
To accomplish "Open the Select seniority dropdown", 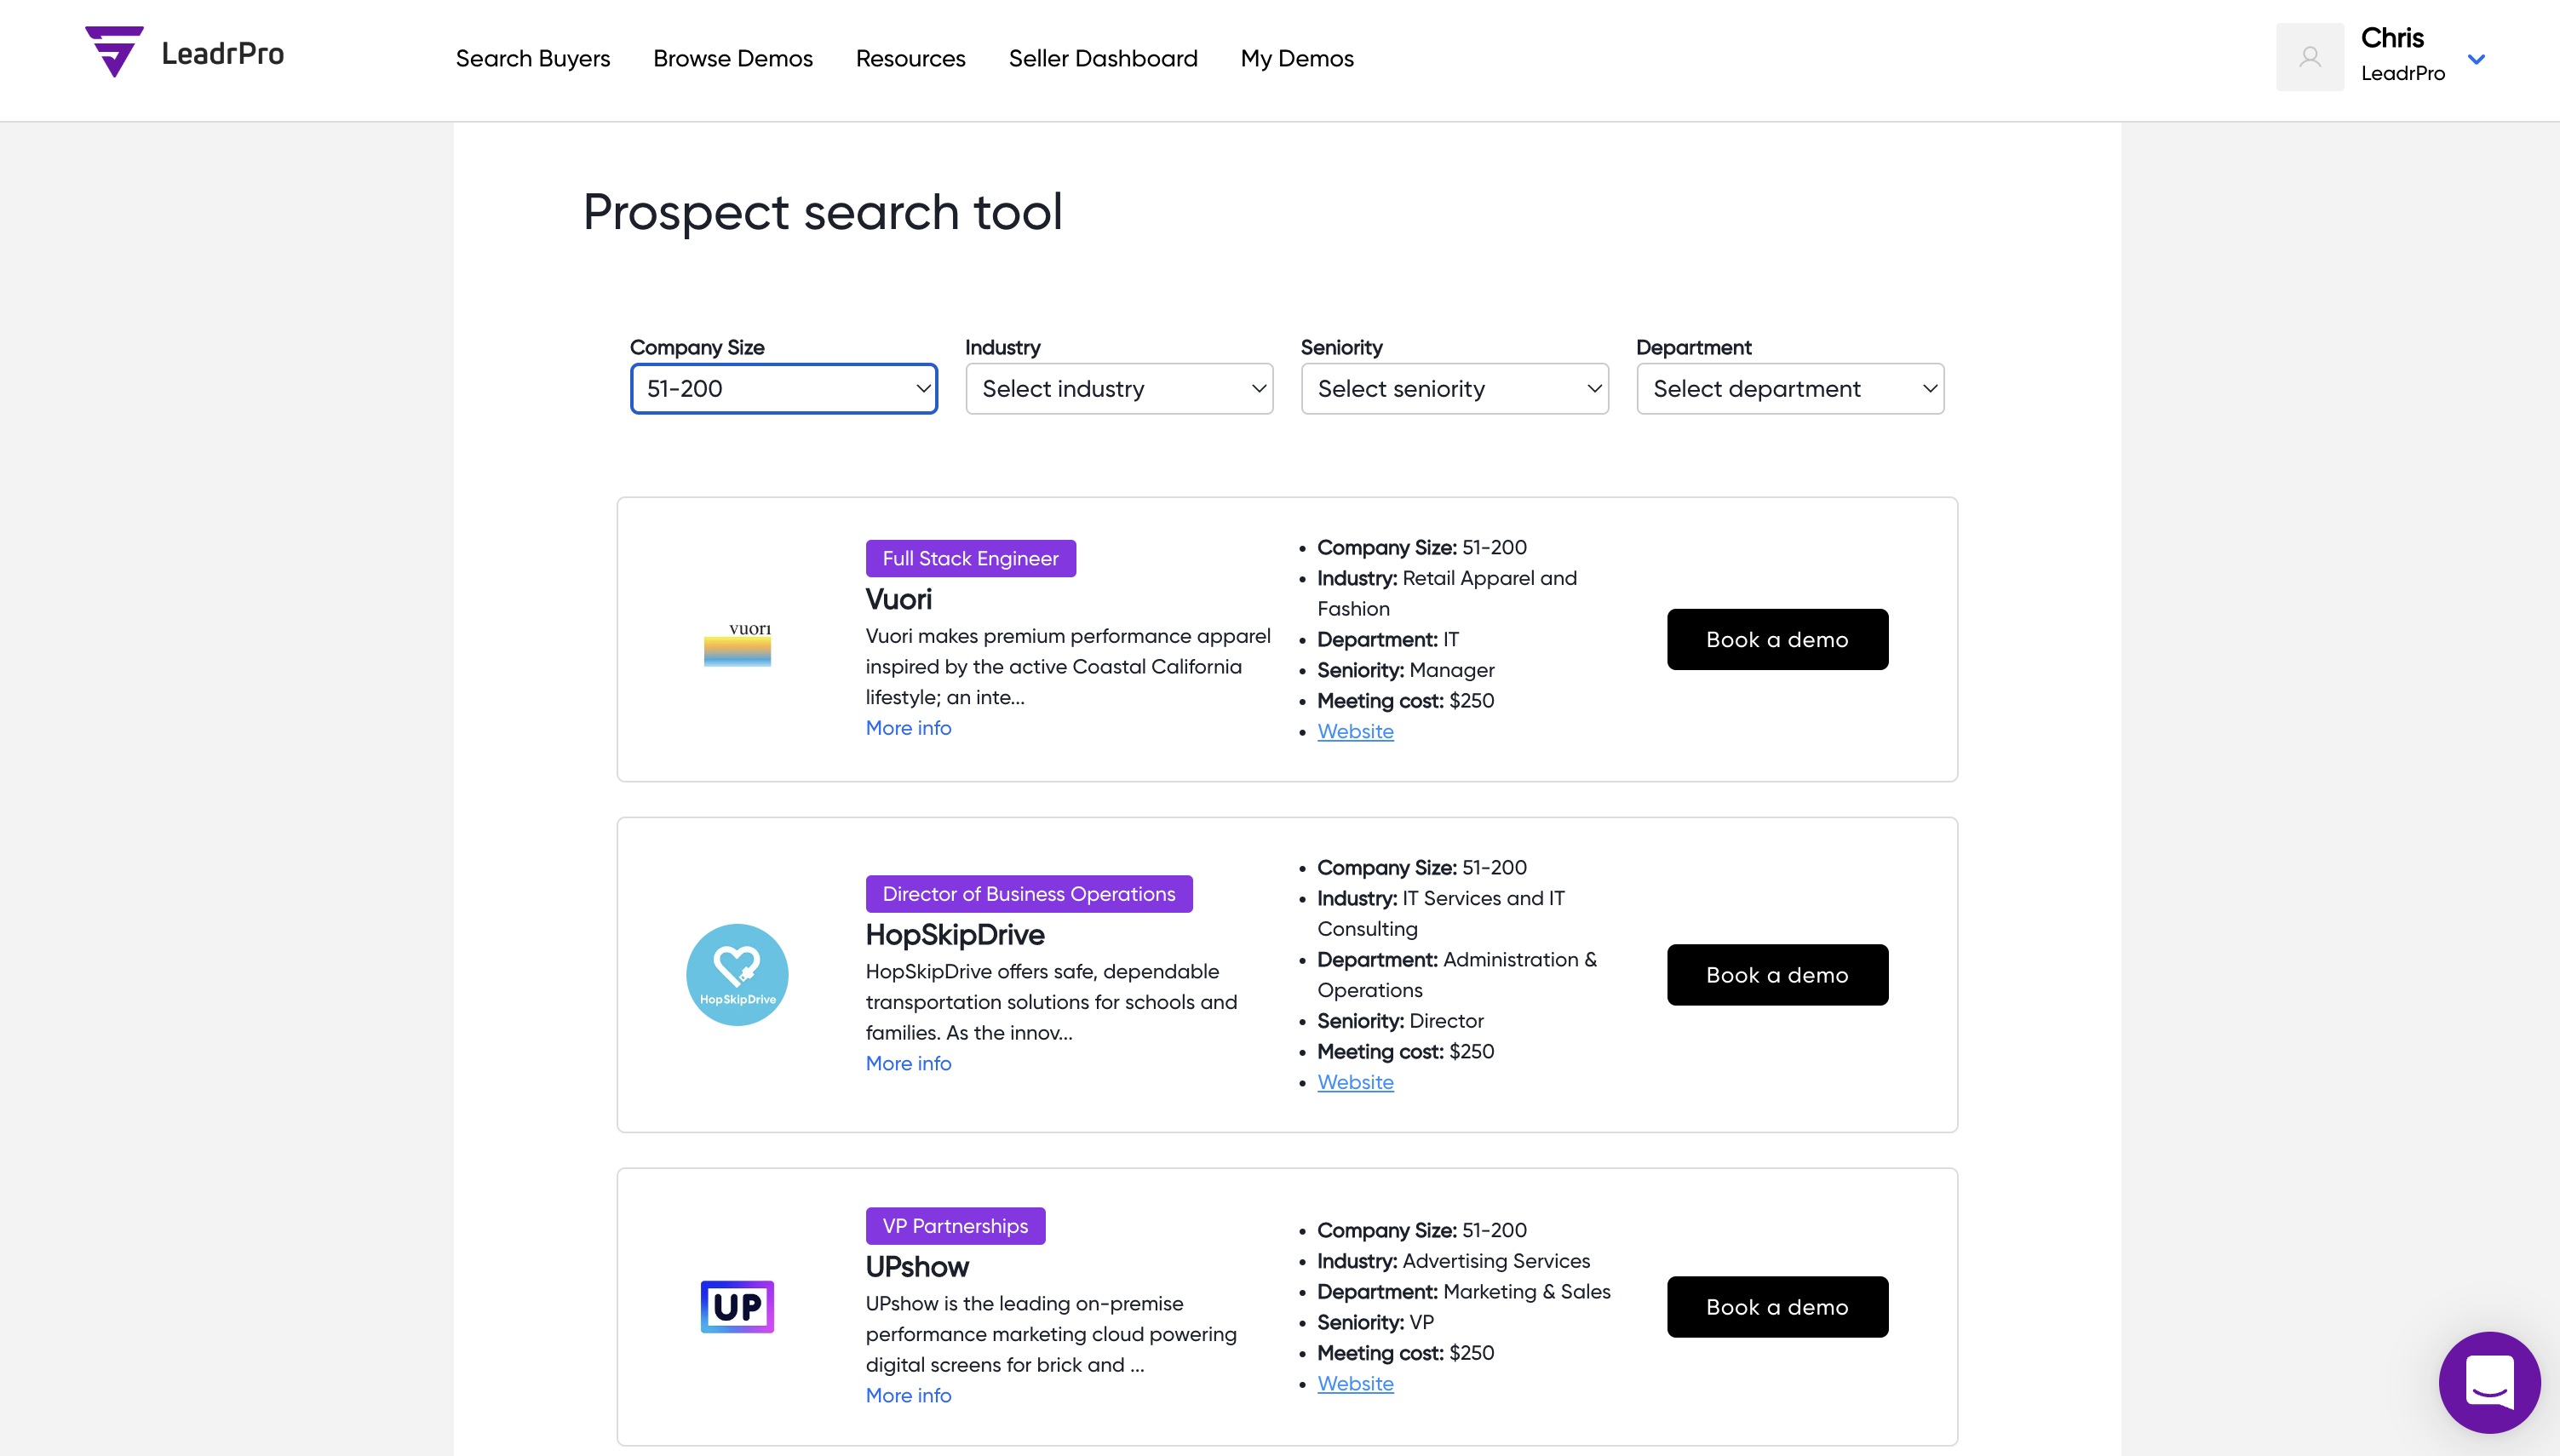I will click(x=1454, y=389).
